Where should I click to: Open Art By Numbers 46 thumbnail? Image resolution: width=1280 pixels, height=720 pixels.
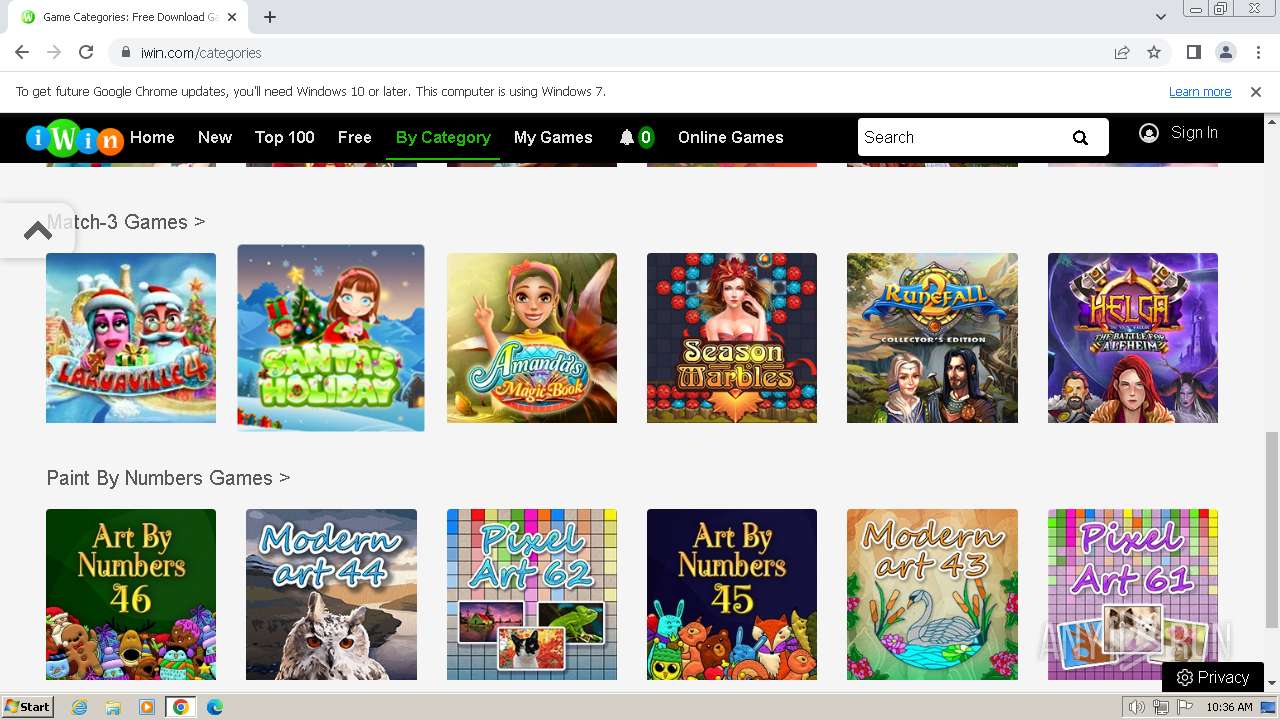(131, 594)
